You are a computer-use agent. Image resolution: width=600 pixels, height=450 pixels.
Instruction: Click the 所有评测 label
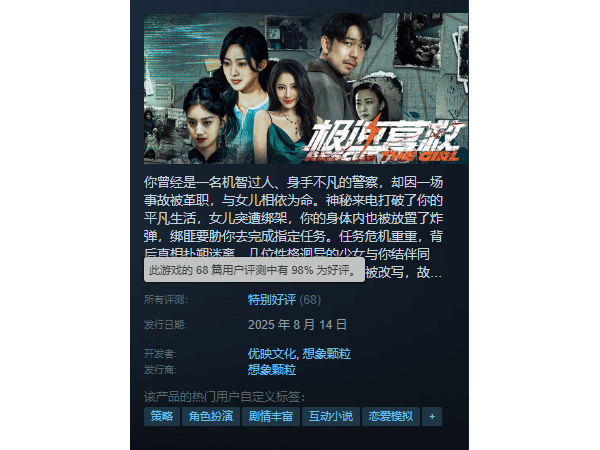(166, 300)
